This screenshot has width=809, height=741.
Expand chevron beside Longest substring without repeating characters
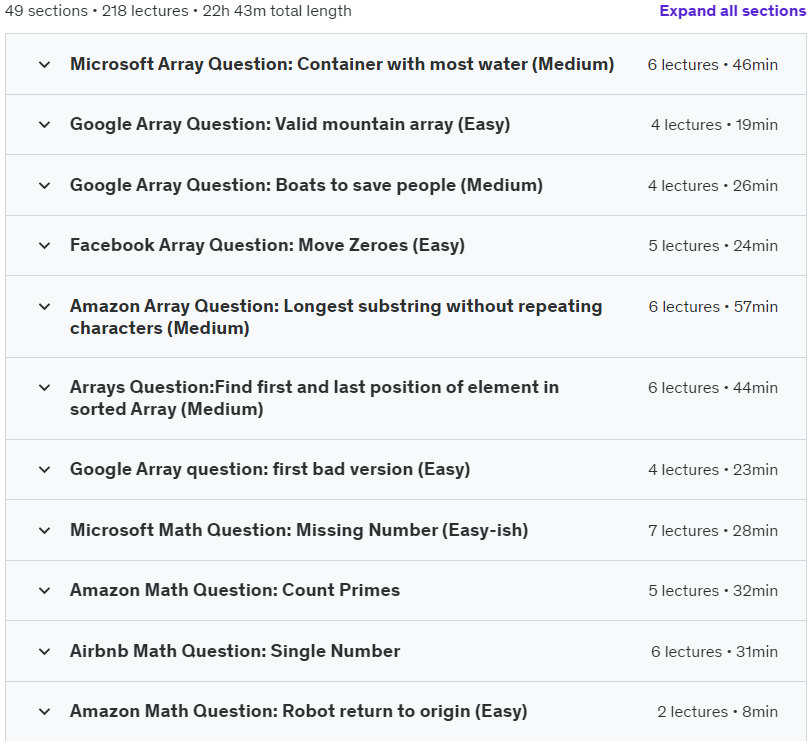point(45,307)
